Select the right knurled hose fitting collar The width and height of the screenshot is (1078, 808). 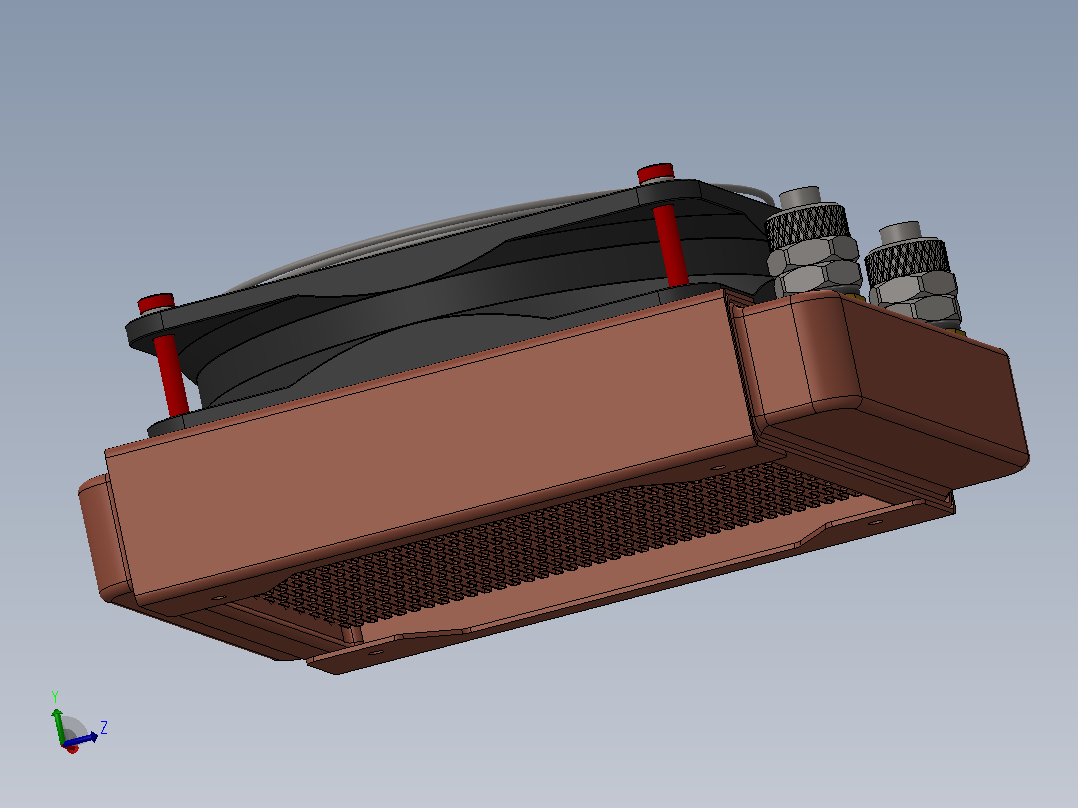[x=908, y=262]
